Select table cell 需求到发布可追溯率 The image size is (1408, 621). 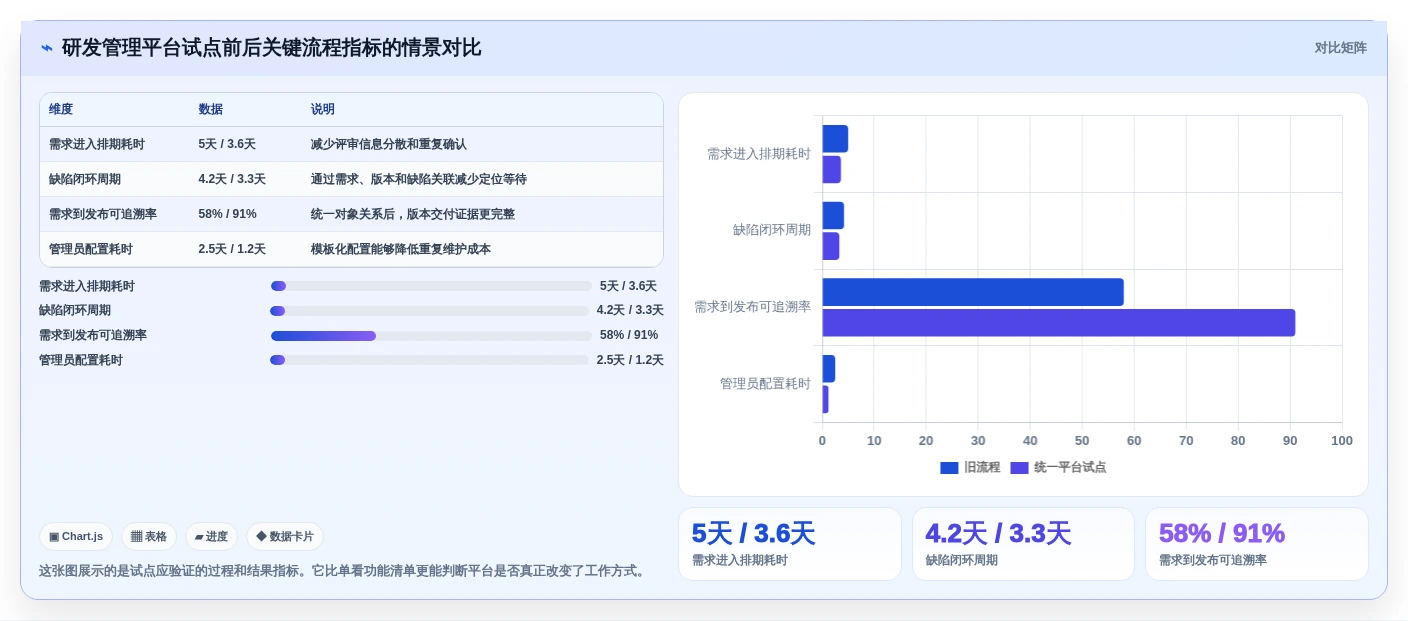point(103,214)
